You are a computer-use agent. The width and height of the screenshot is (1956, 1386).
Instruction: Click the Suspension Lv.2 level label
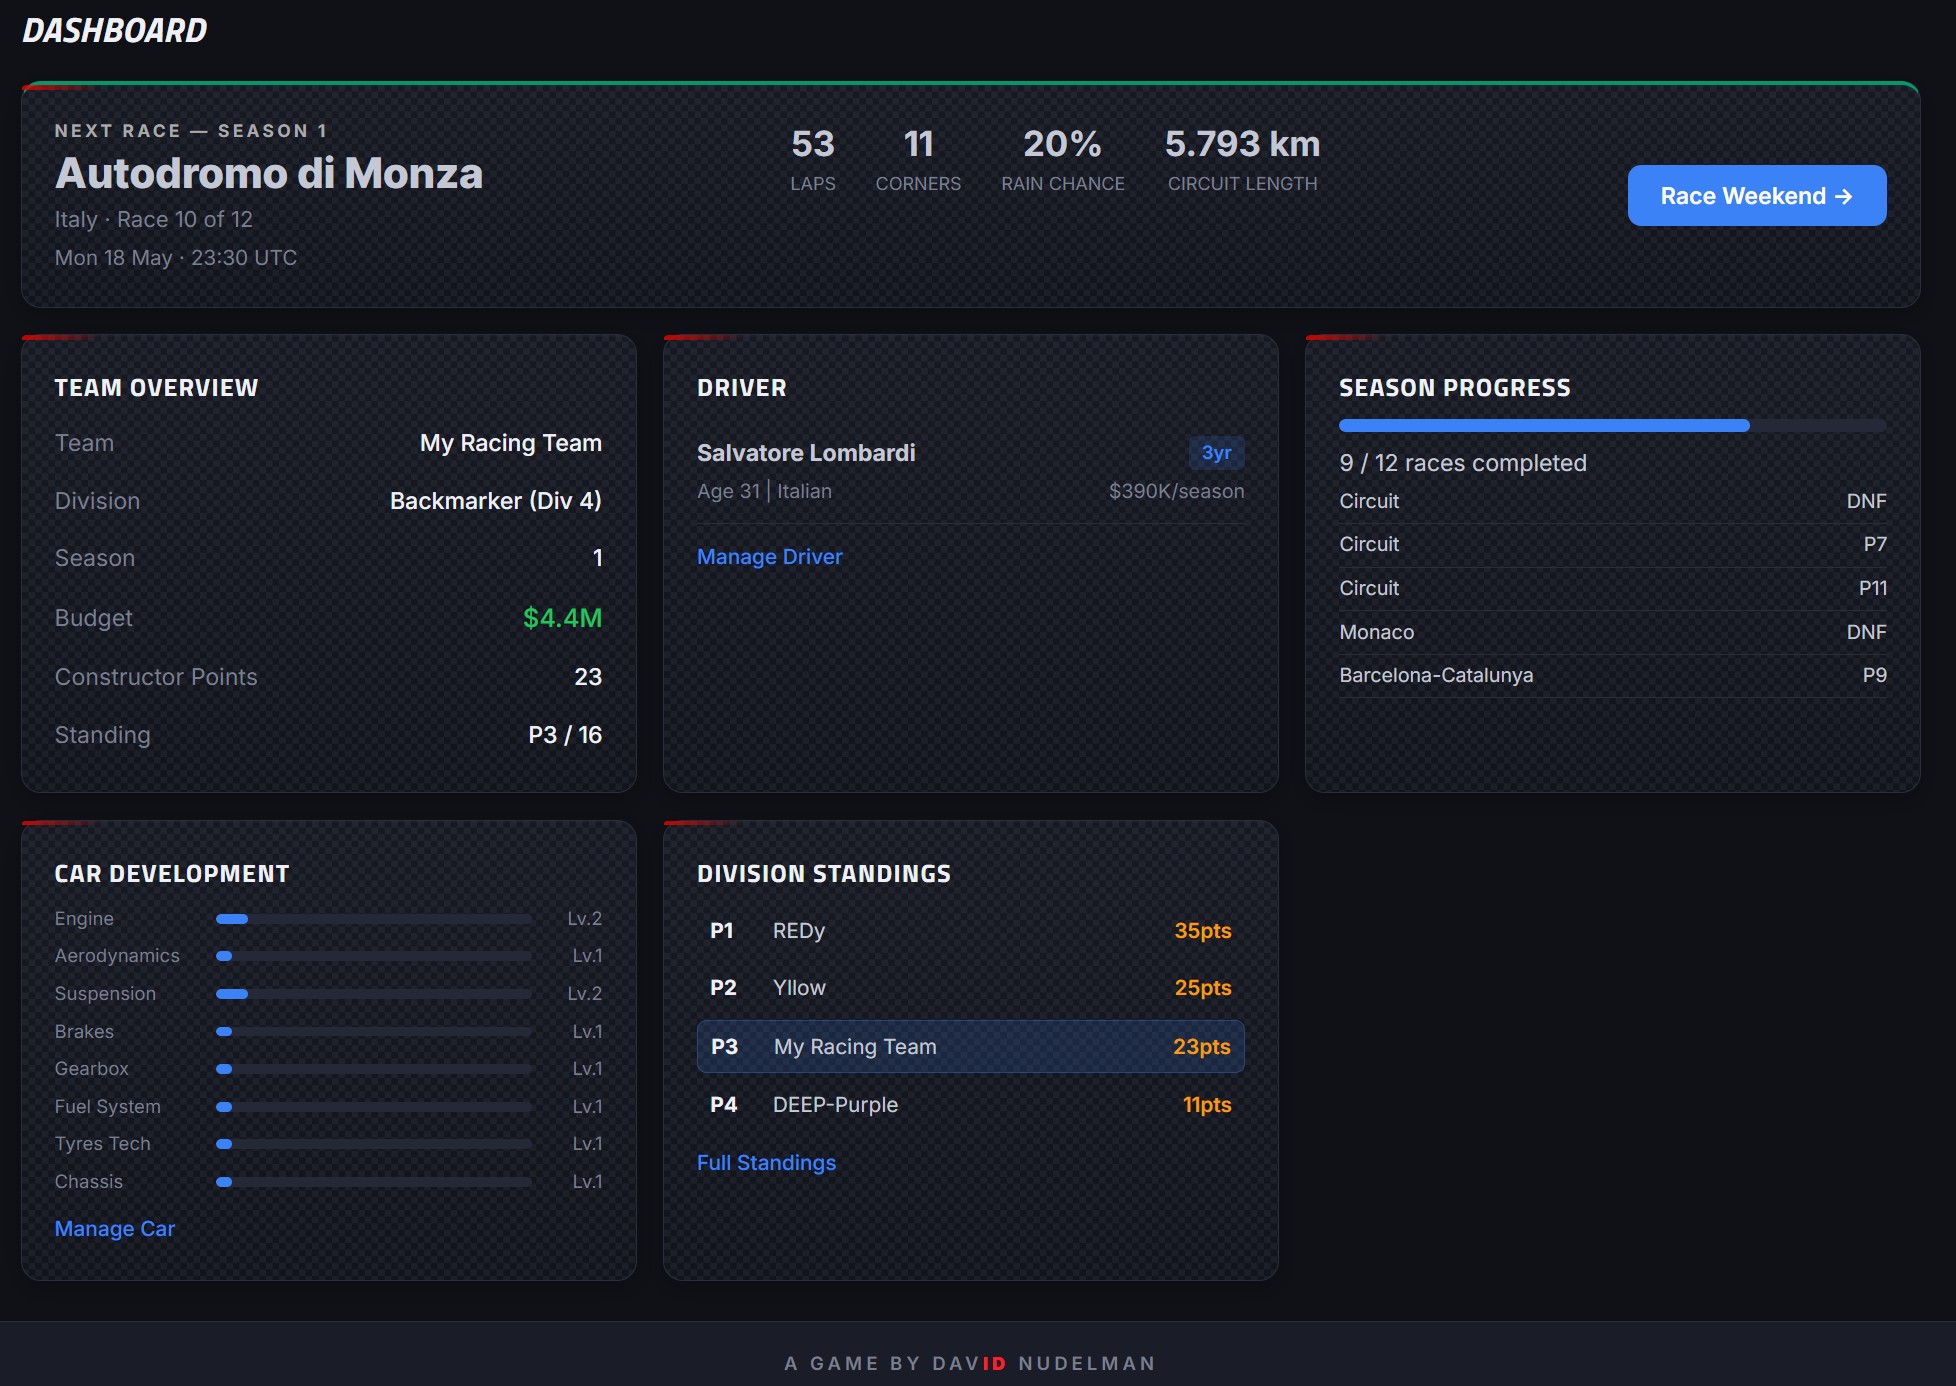pos(584,994)
